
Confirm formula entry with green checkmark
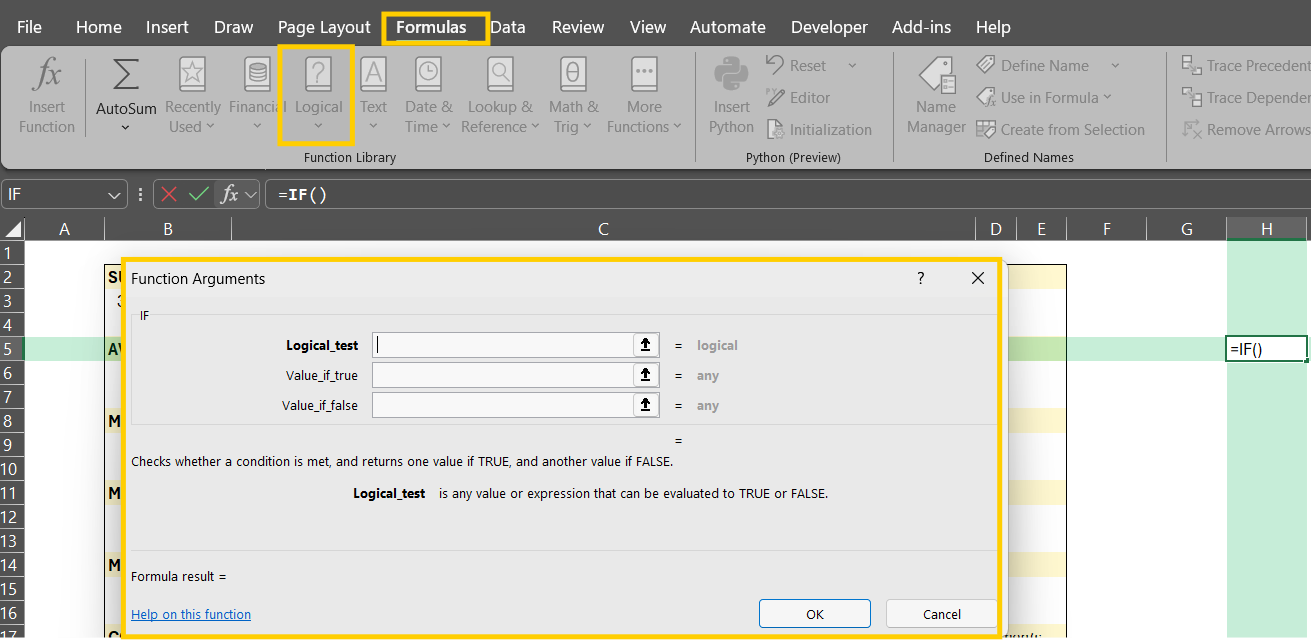199,195
